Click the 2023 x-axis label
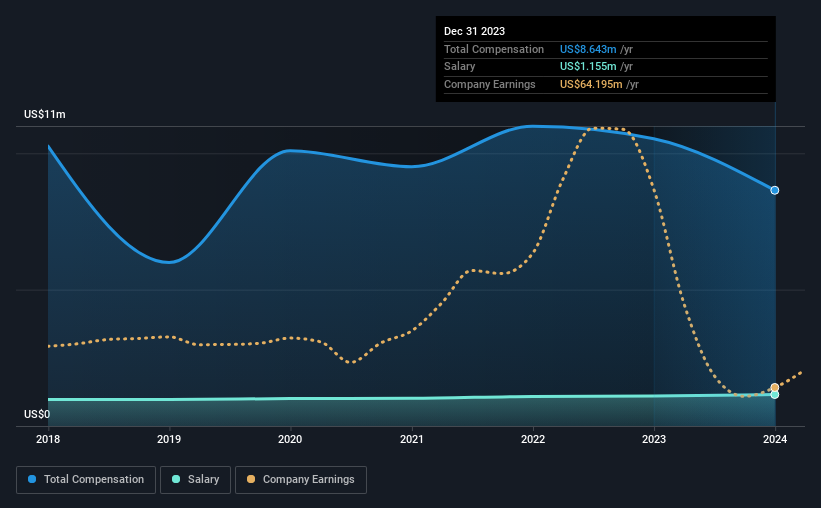This screenshot has width=821, height=508. tap(654, 439)
